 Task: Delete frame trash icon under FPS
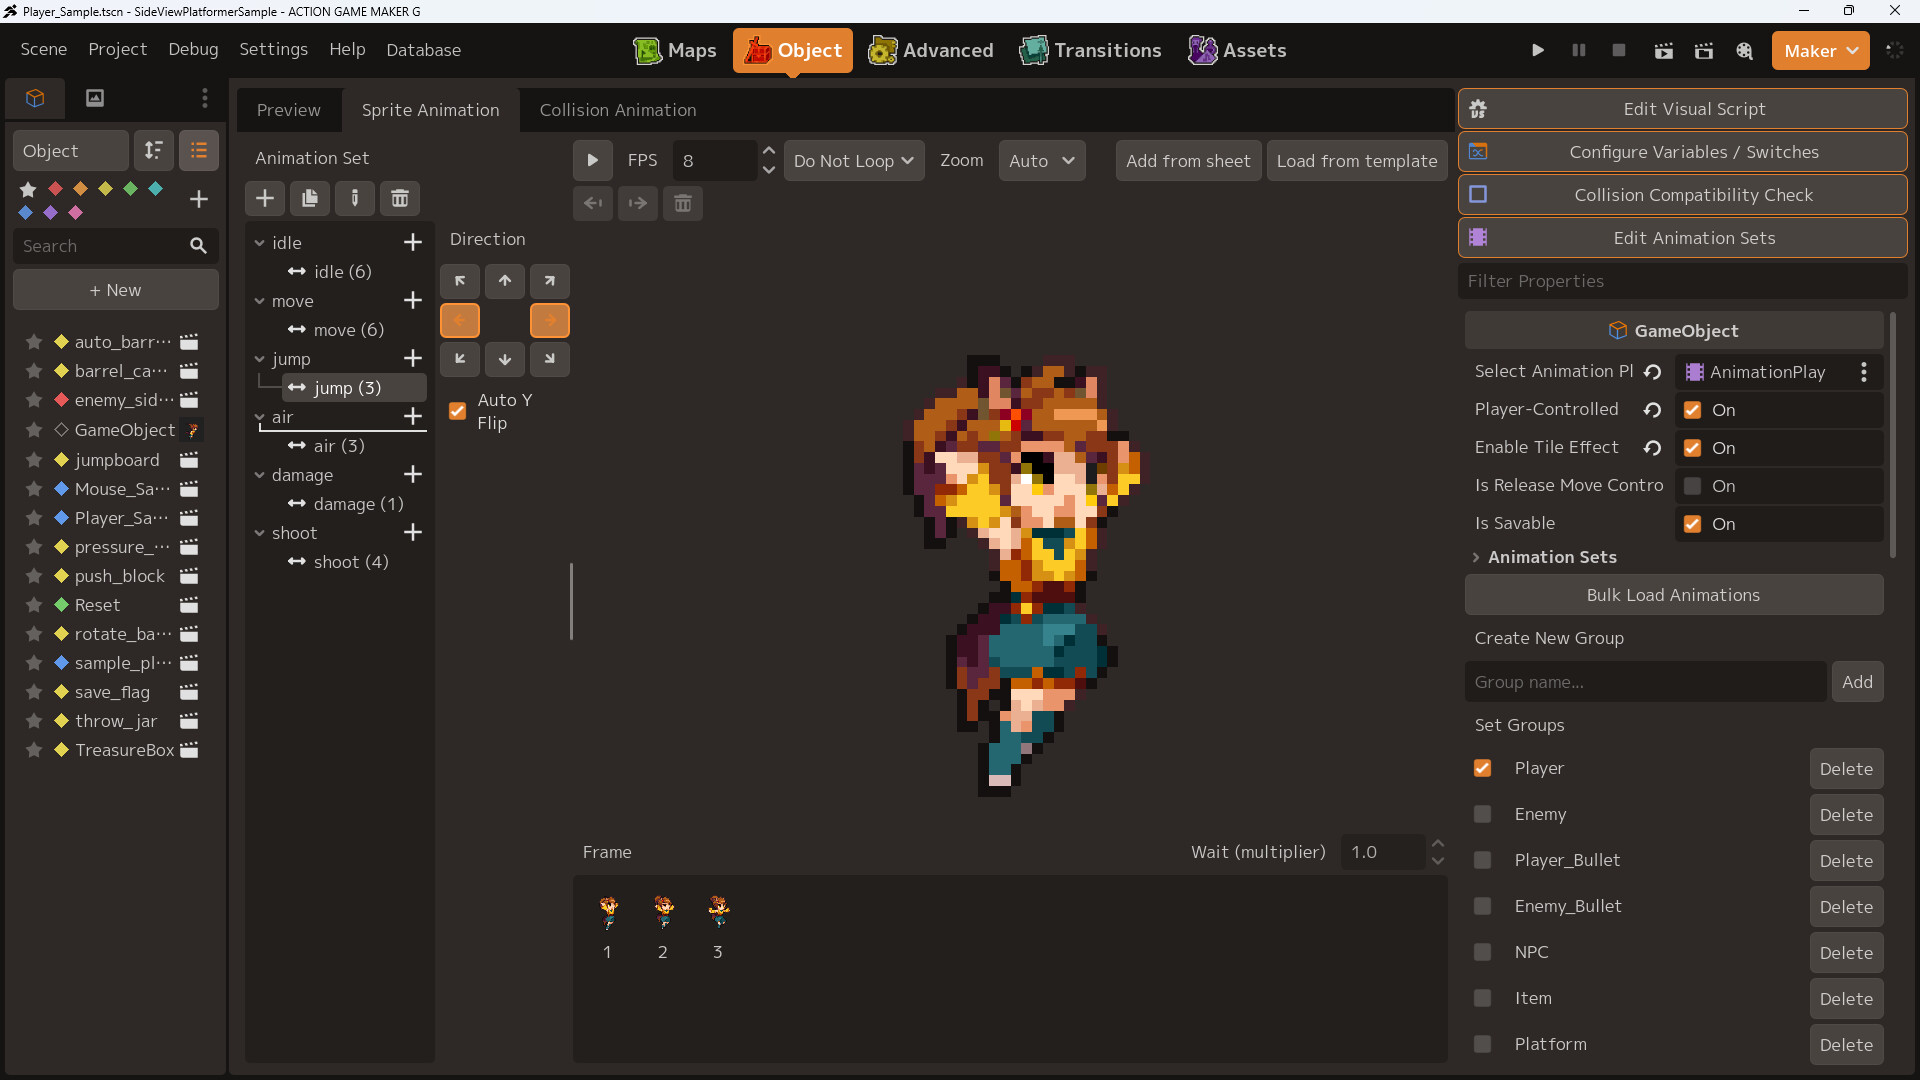[683, 203]
